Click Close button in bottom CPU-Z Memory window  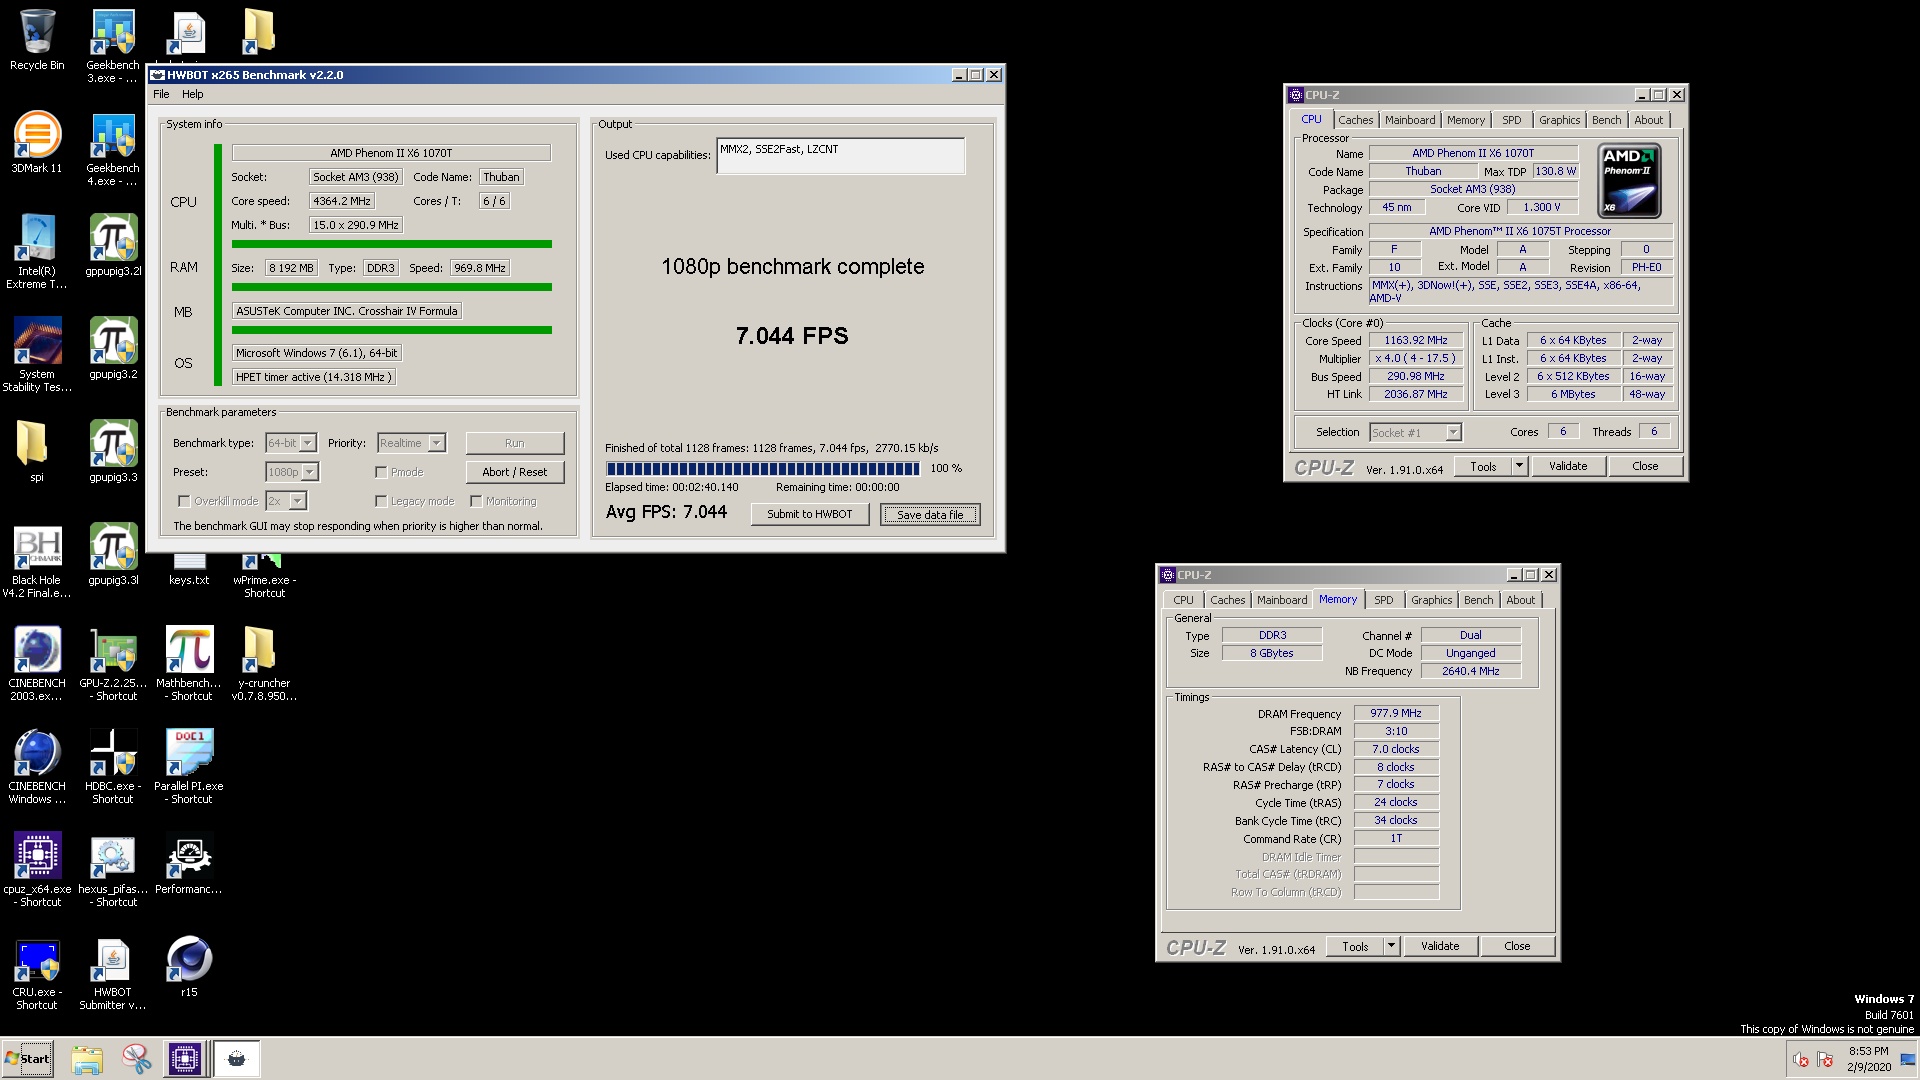coord(1517,946)
